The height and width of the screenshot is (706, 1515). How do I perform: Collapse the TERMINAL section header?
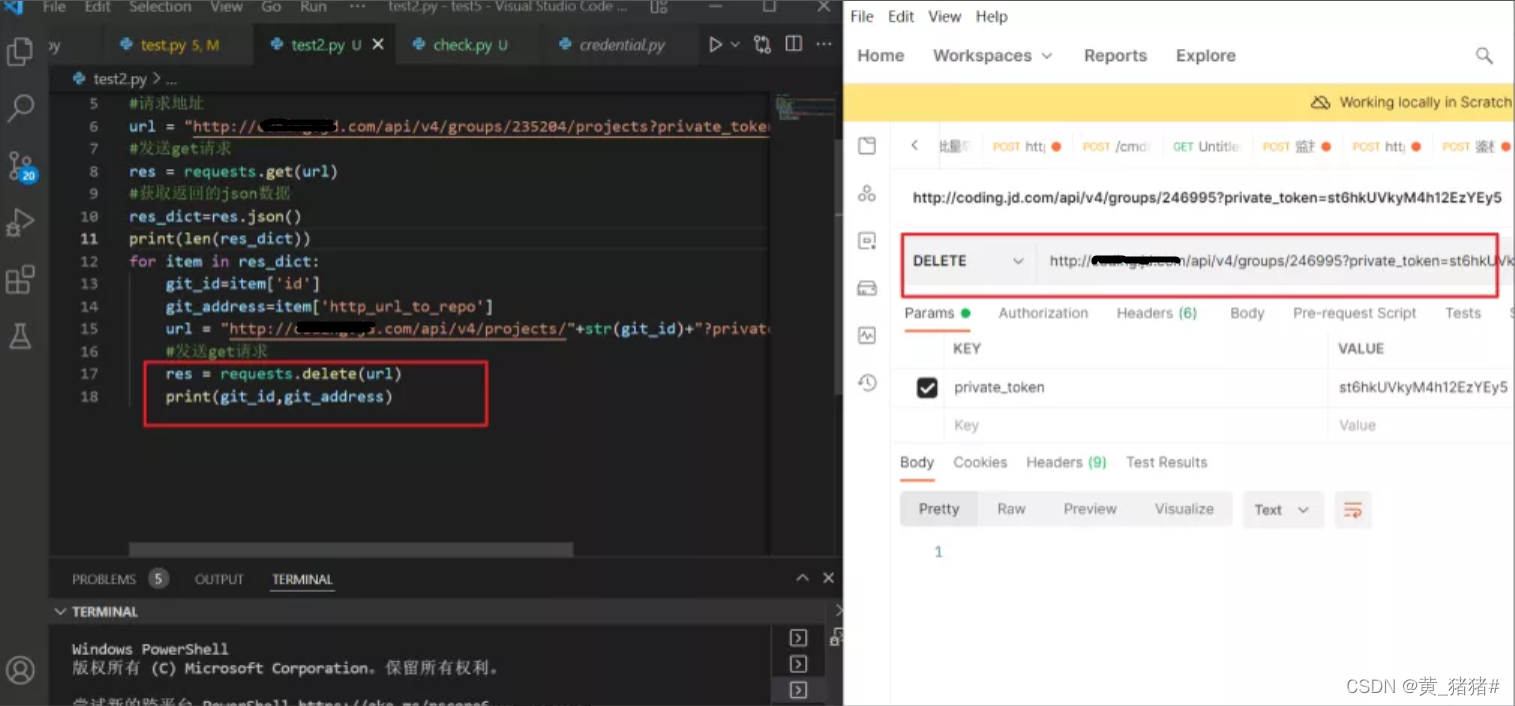click(97, 611)
